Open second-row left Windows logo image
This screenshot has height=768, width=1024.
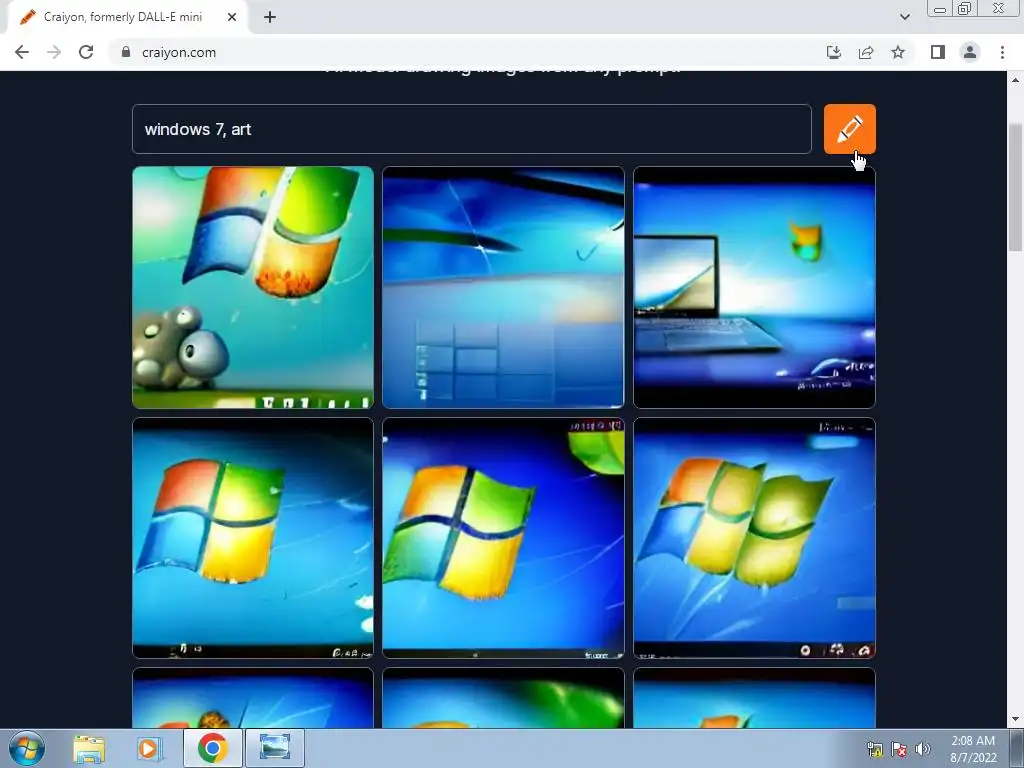253,538
